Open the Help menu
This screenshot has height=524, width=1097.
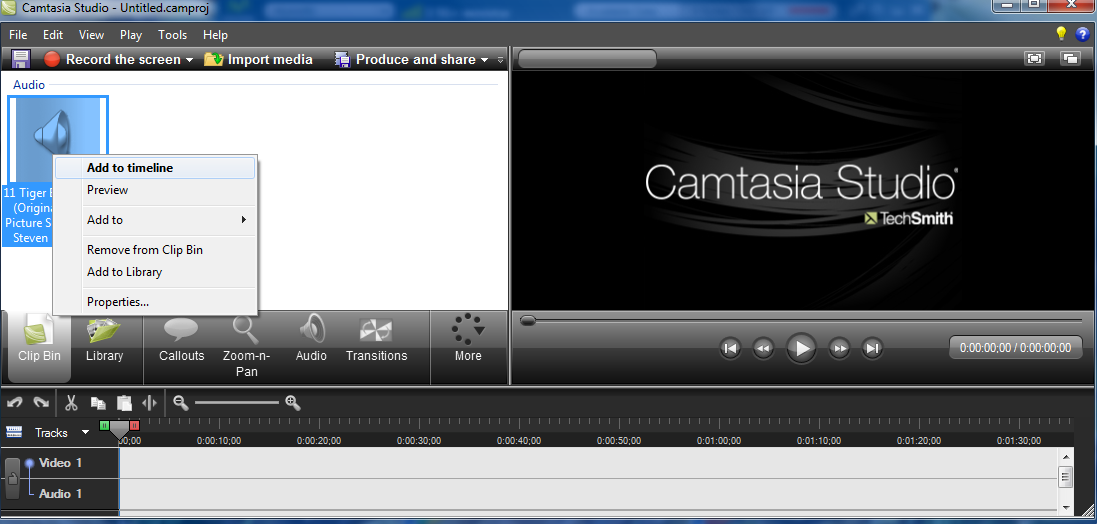coord(215,34)
